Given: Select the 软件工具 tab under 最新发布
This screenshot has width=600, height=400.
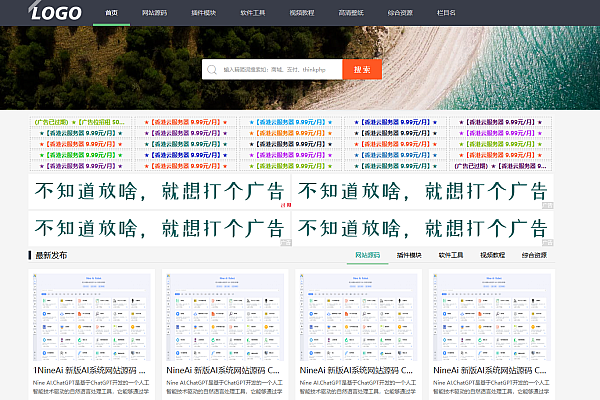Looking at the screenshot, I should click(451, 255).
